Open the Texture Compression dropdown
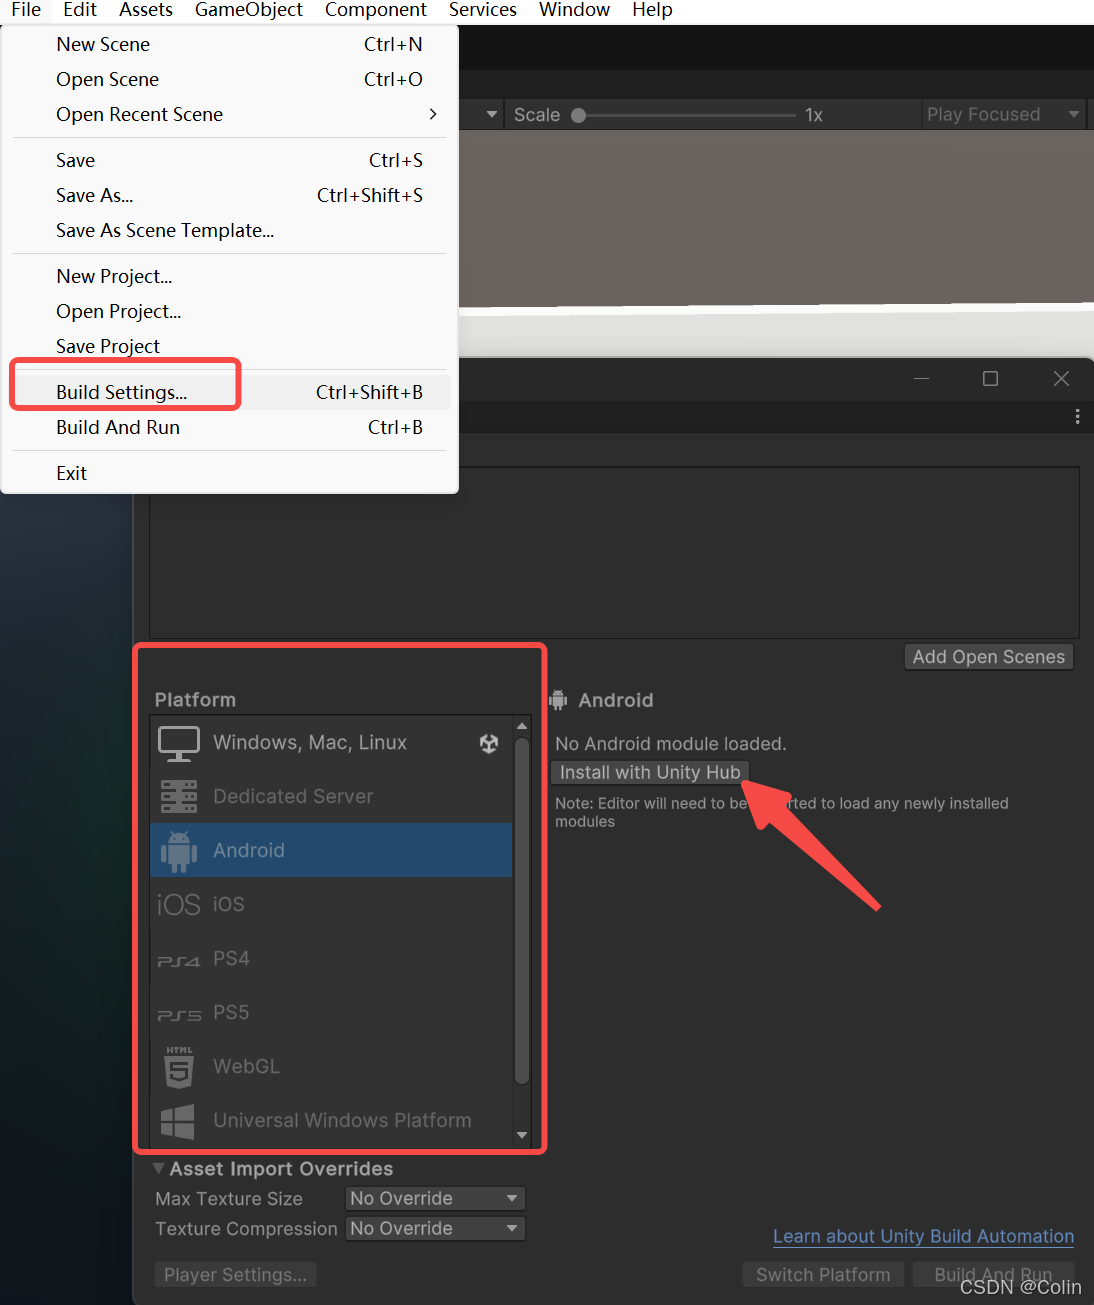 [435, 1228]
